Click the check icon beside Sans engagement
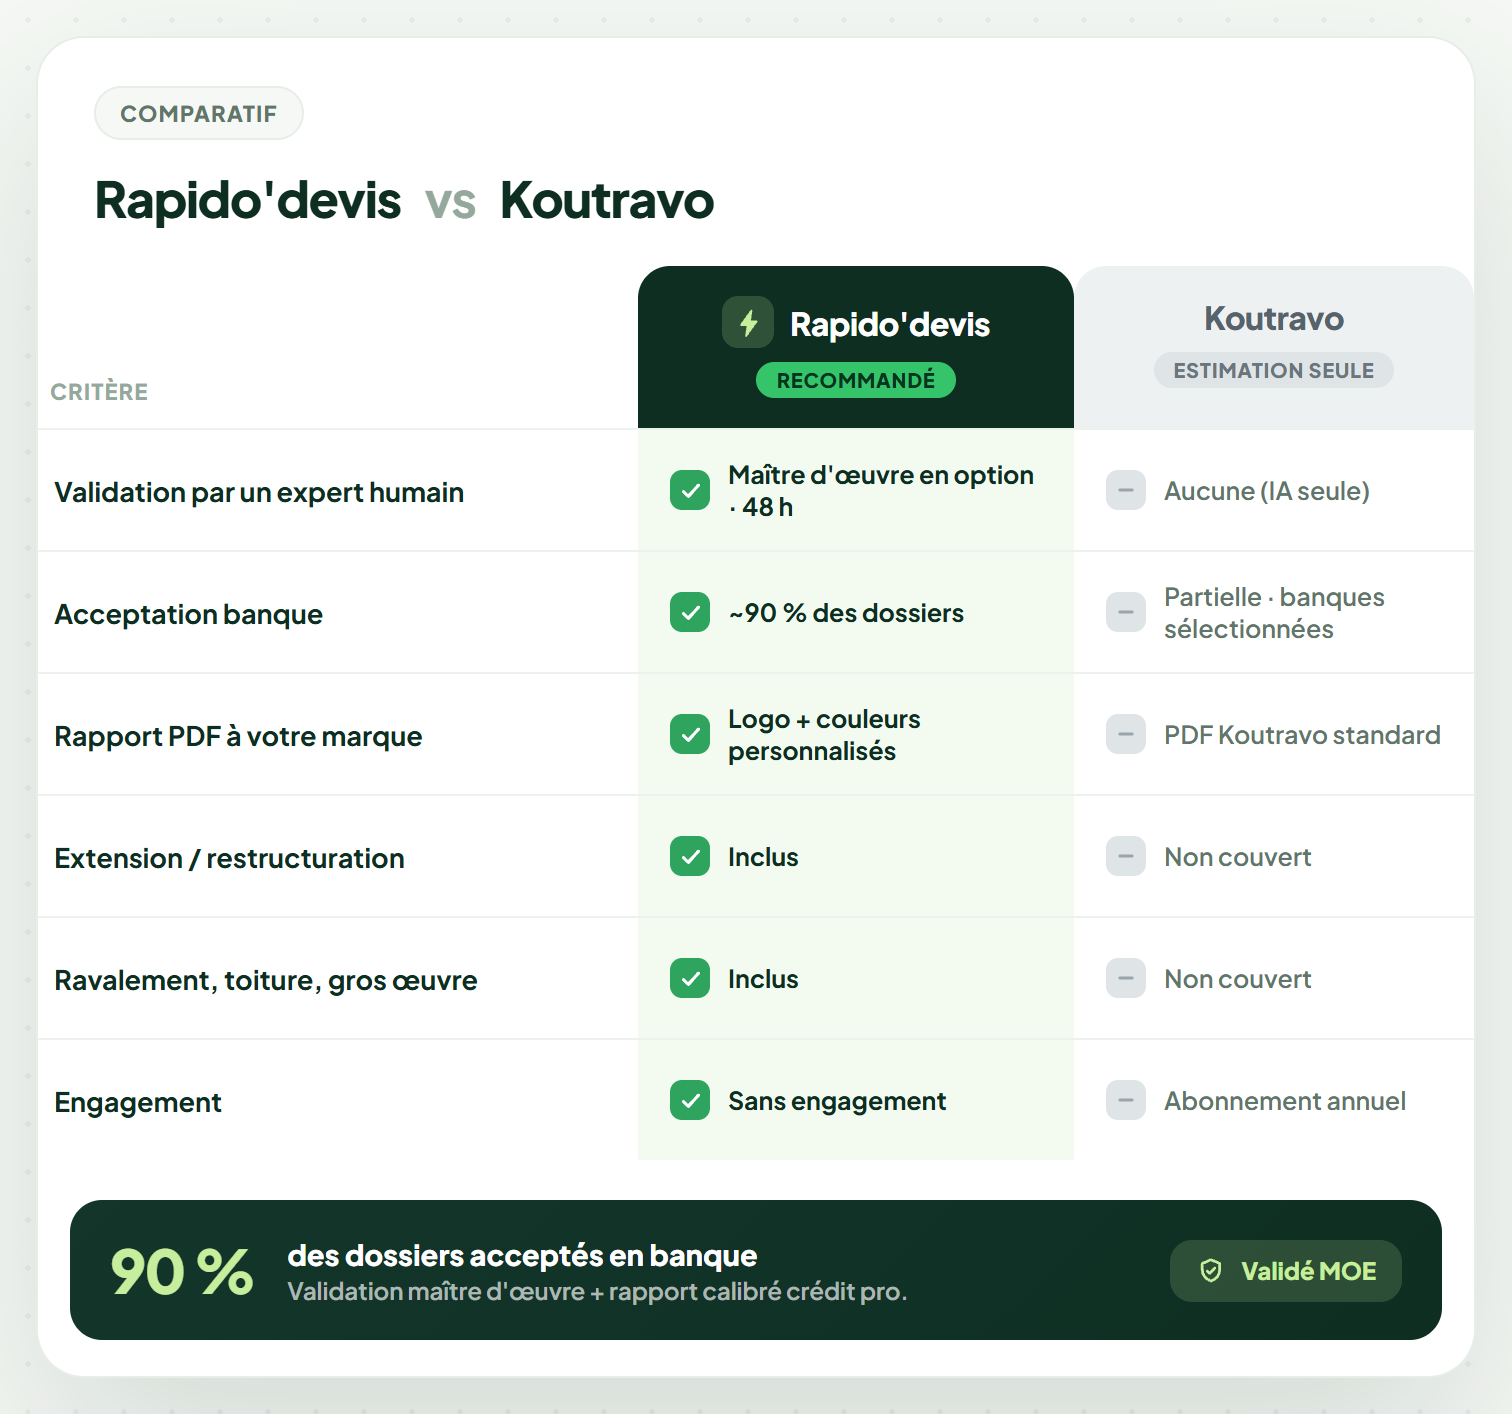The image size is (1512, 1414). pyautogui.click(x=690, y=1100)
